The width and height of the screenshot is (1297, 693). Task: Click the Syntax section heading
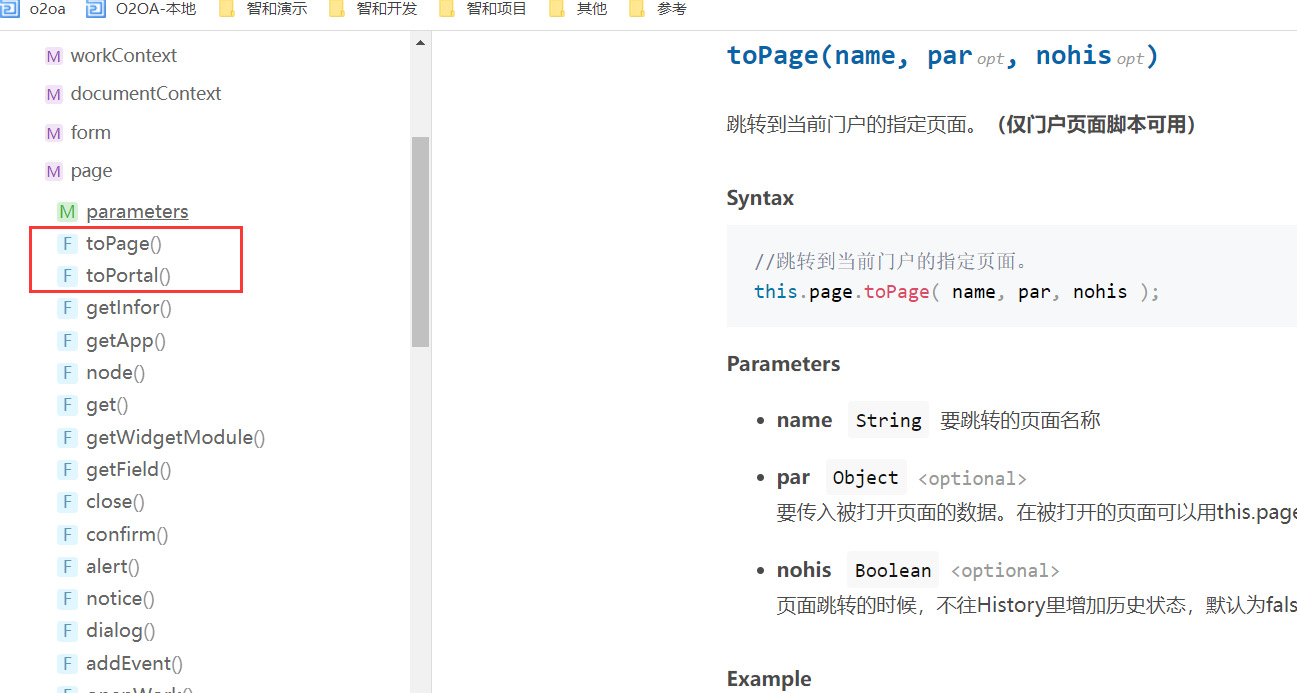pos(760,198)
